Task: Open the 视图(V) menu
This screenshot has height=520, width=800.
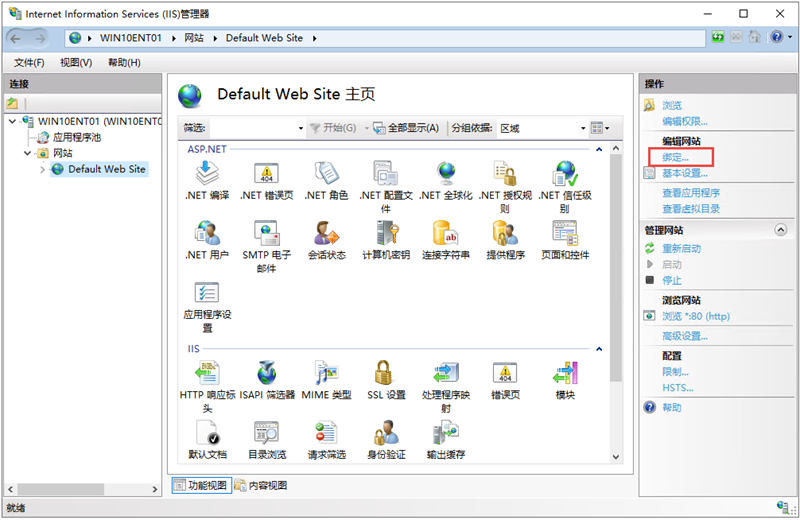Action: [x=76, y=63]
